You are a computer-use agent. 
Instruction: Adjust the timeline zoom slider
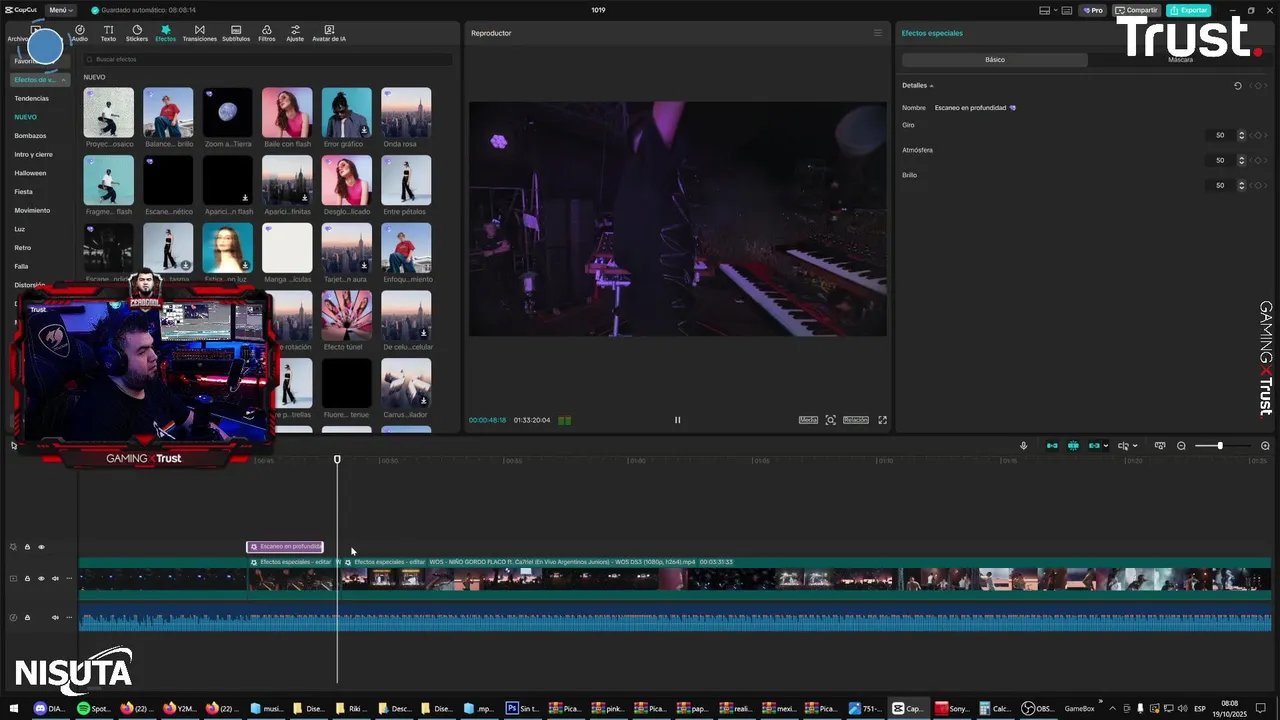coord(1222,446)
